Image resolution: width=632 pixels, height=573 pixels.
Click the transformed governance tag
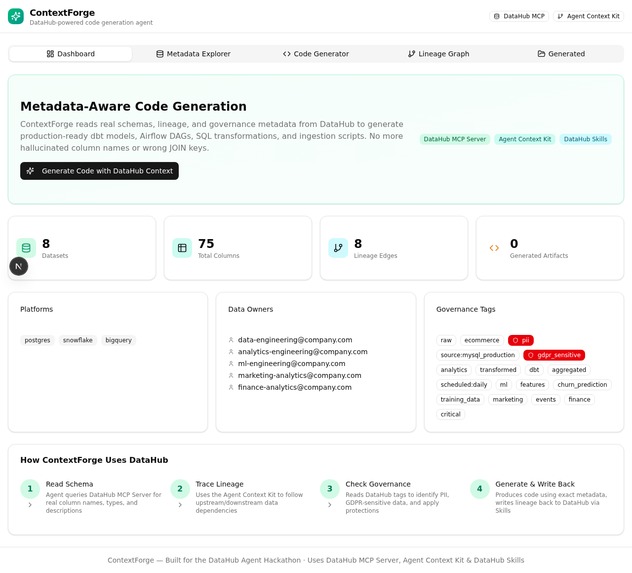click(x=498, y=370)
